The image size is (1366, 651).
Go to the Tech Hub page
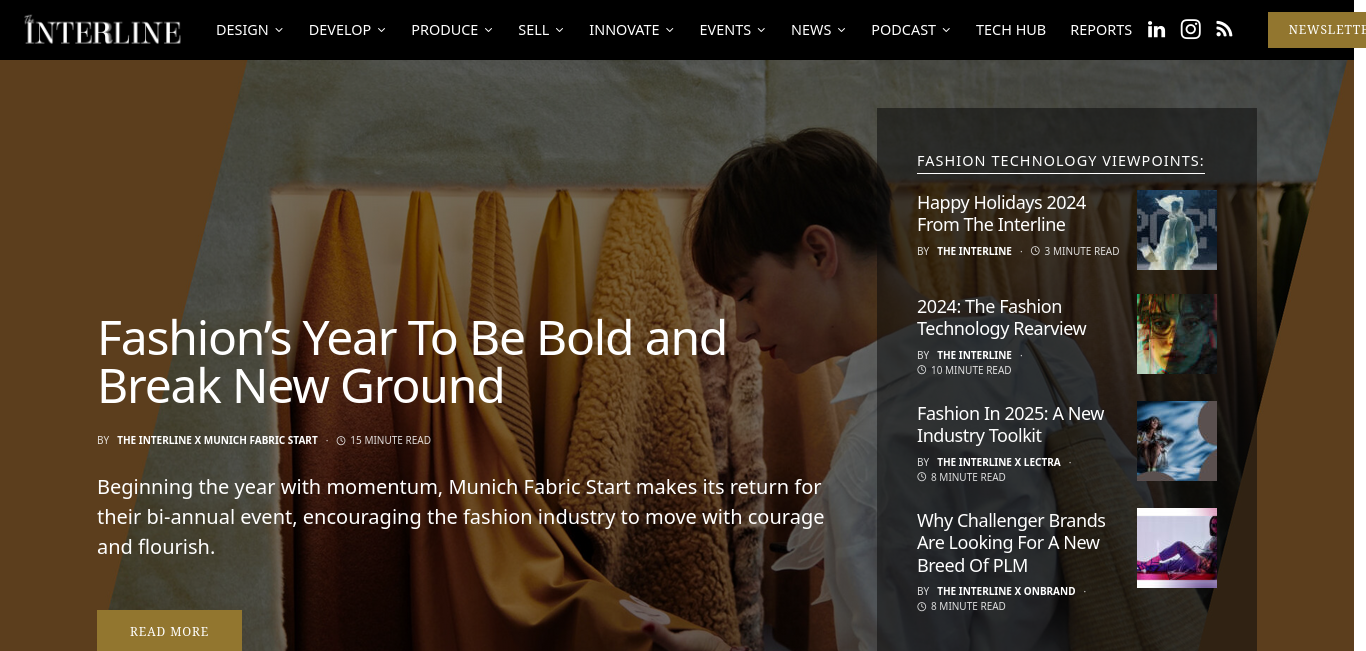1011,30
